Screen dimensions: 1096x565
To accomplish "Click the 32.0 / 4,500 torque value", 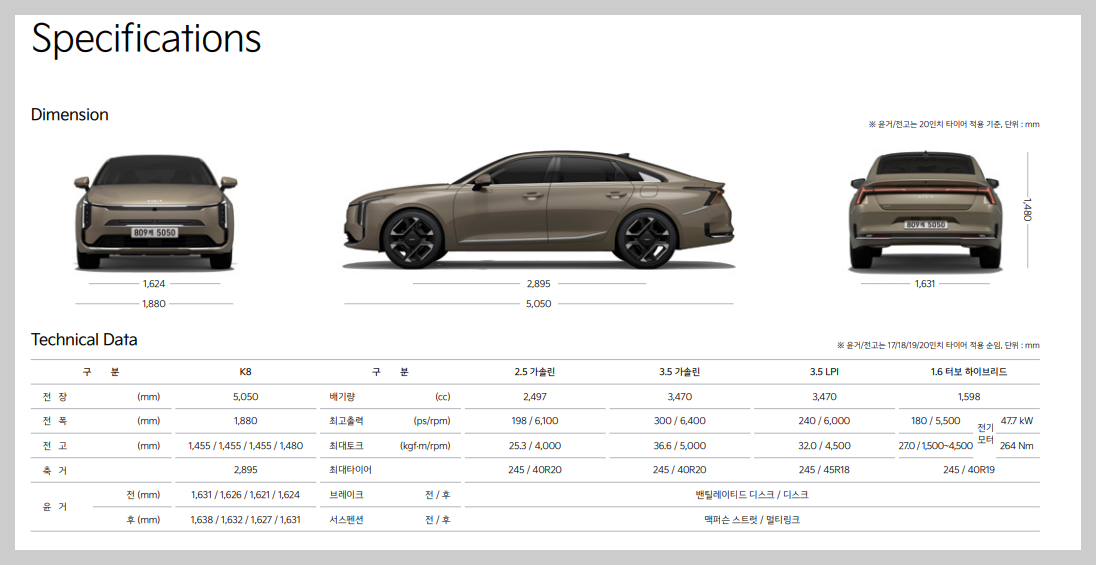I will click(824, 445).
